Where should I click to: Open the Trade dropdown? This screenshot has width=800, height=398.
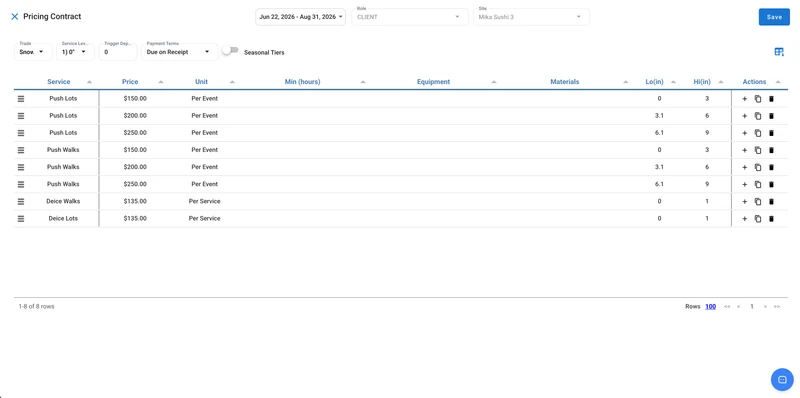[x=33, y=52]
